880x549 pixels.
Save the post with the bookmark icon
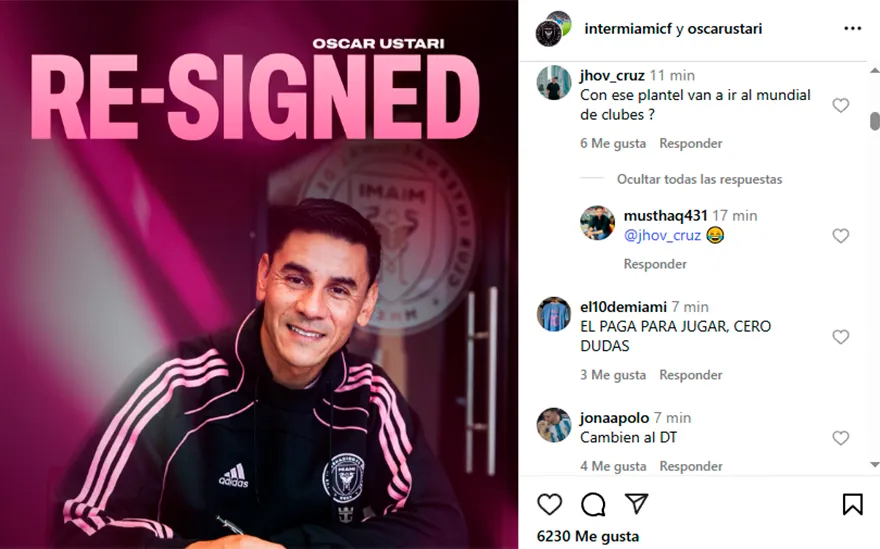point(852,504)
